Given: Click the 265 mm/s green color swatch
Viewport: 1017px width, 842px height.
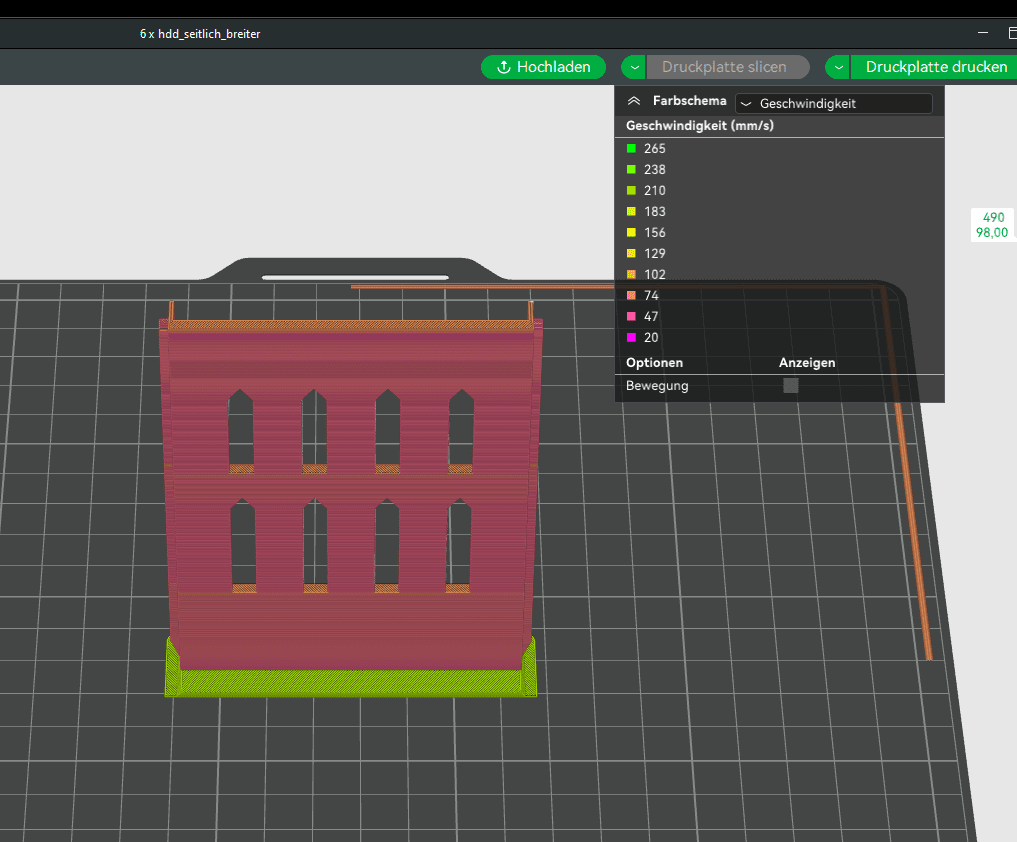Looking at the screenshot, I should point(631,149).
